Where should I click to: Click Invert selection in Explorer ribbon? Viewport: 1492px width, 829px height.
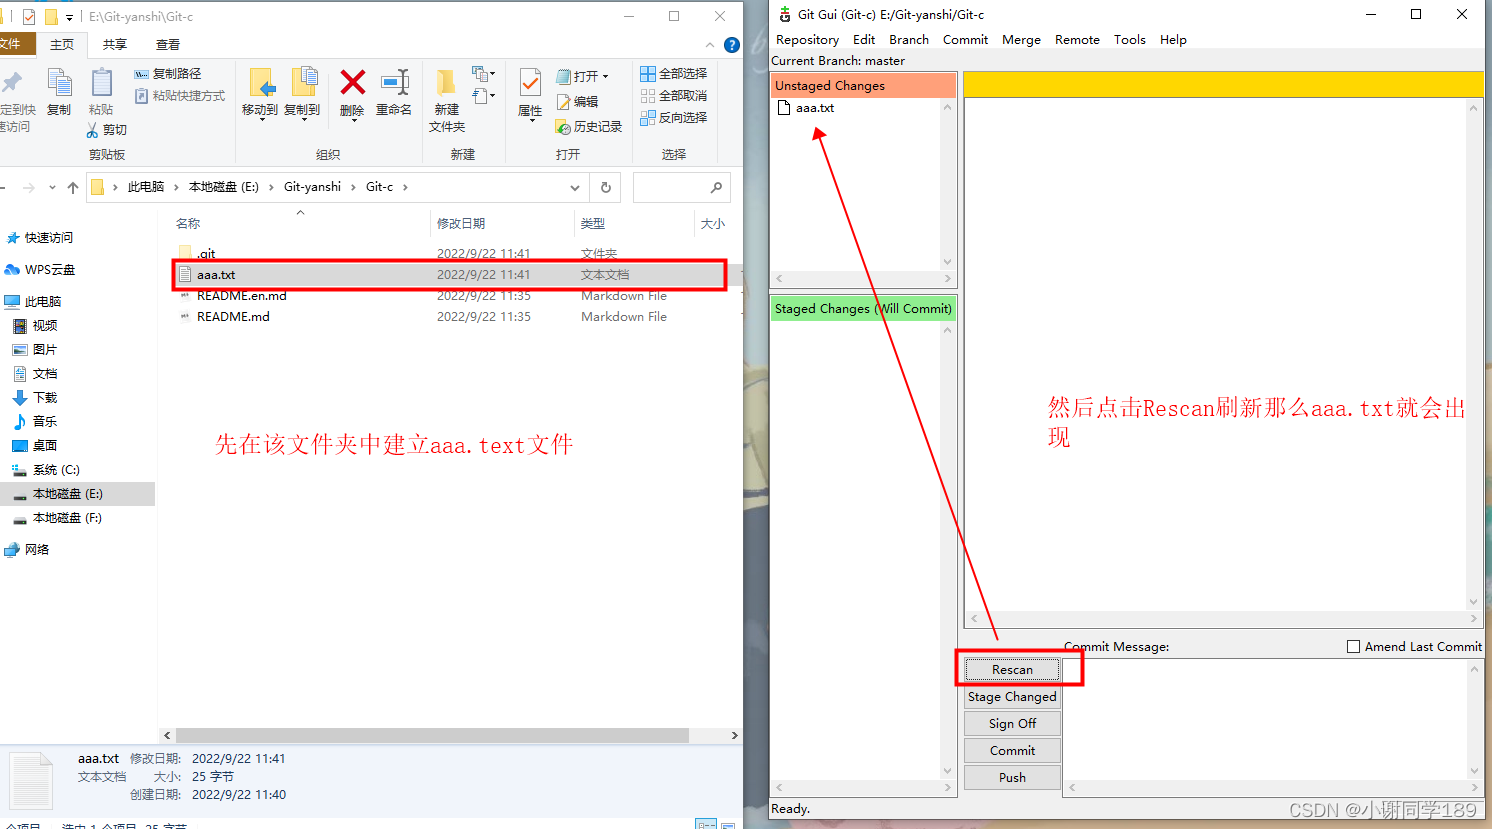(x=674, y=118)
